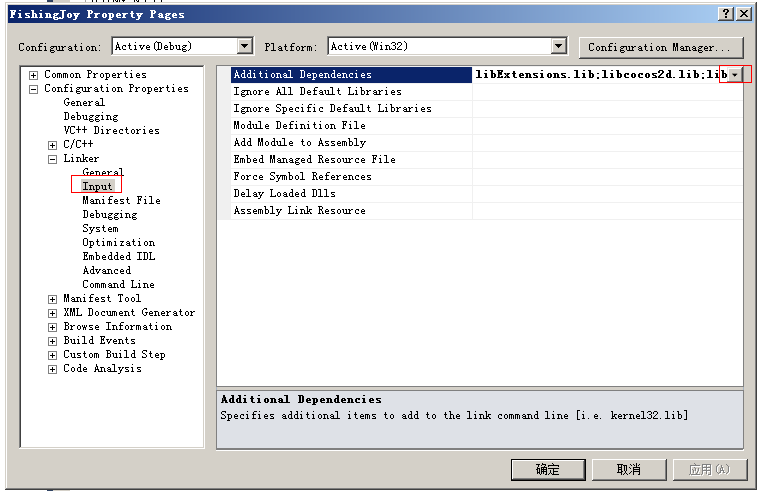
Task: Click the Module Definition File value cell
Action: tap(607, 126)
